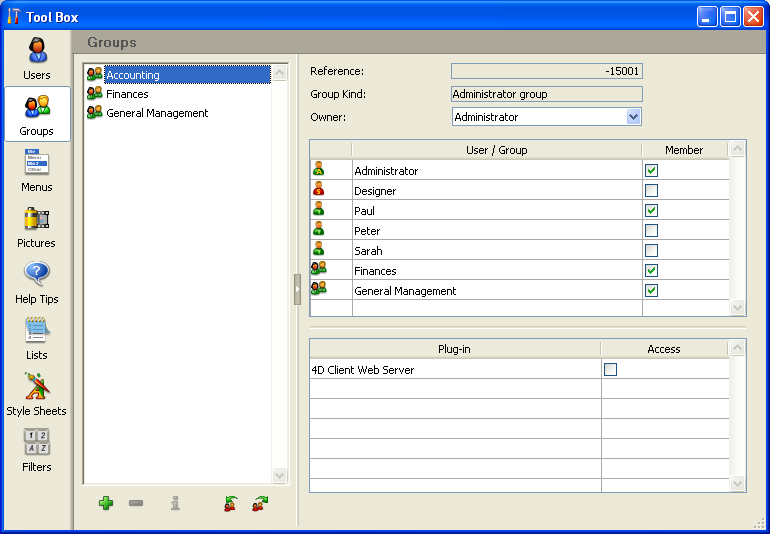Check the Designer member checkbox

click(x=651, y=191)
